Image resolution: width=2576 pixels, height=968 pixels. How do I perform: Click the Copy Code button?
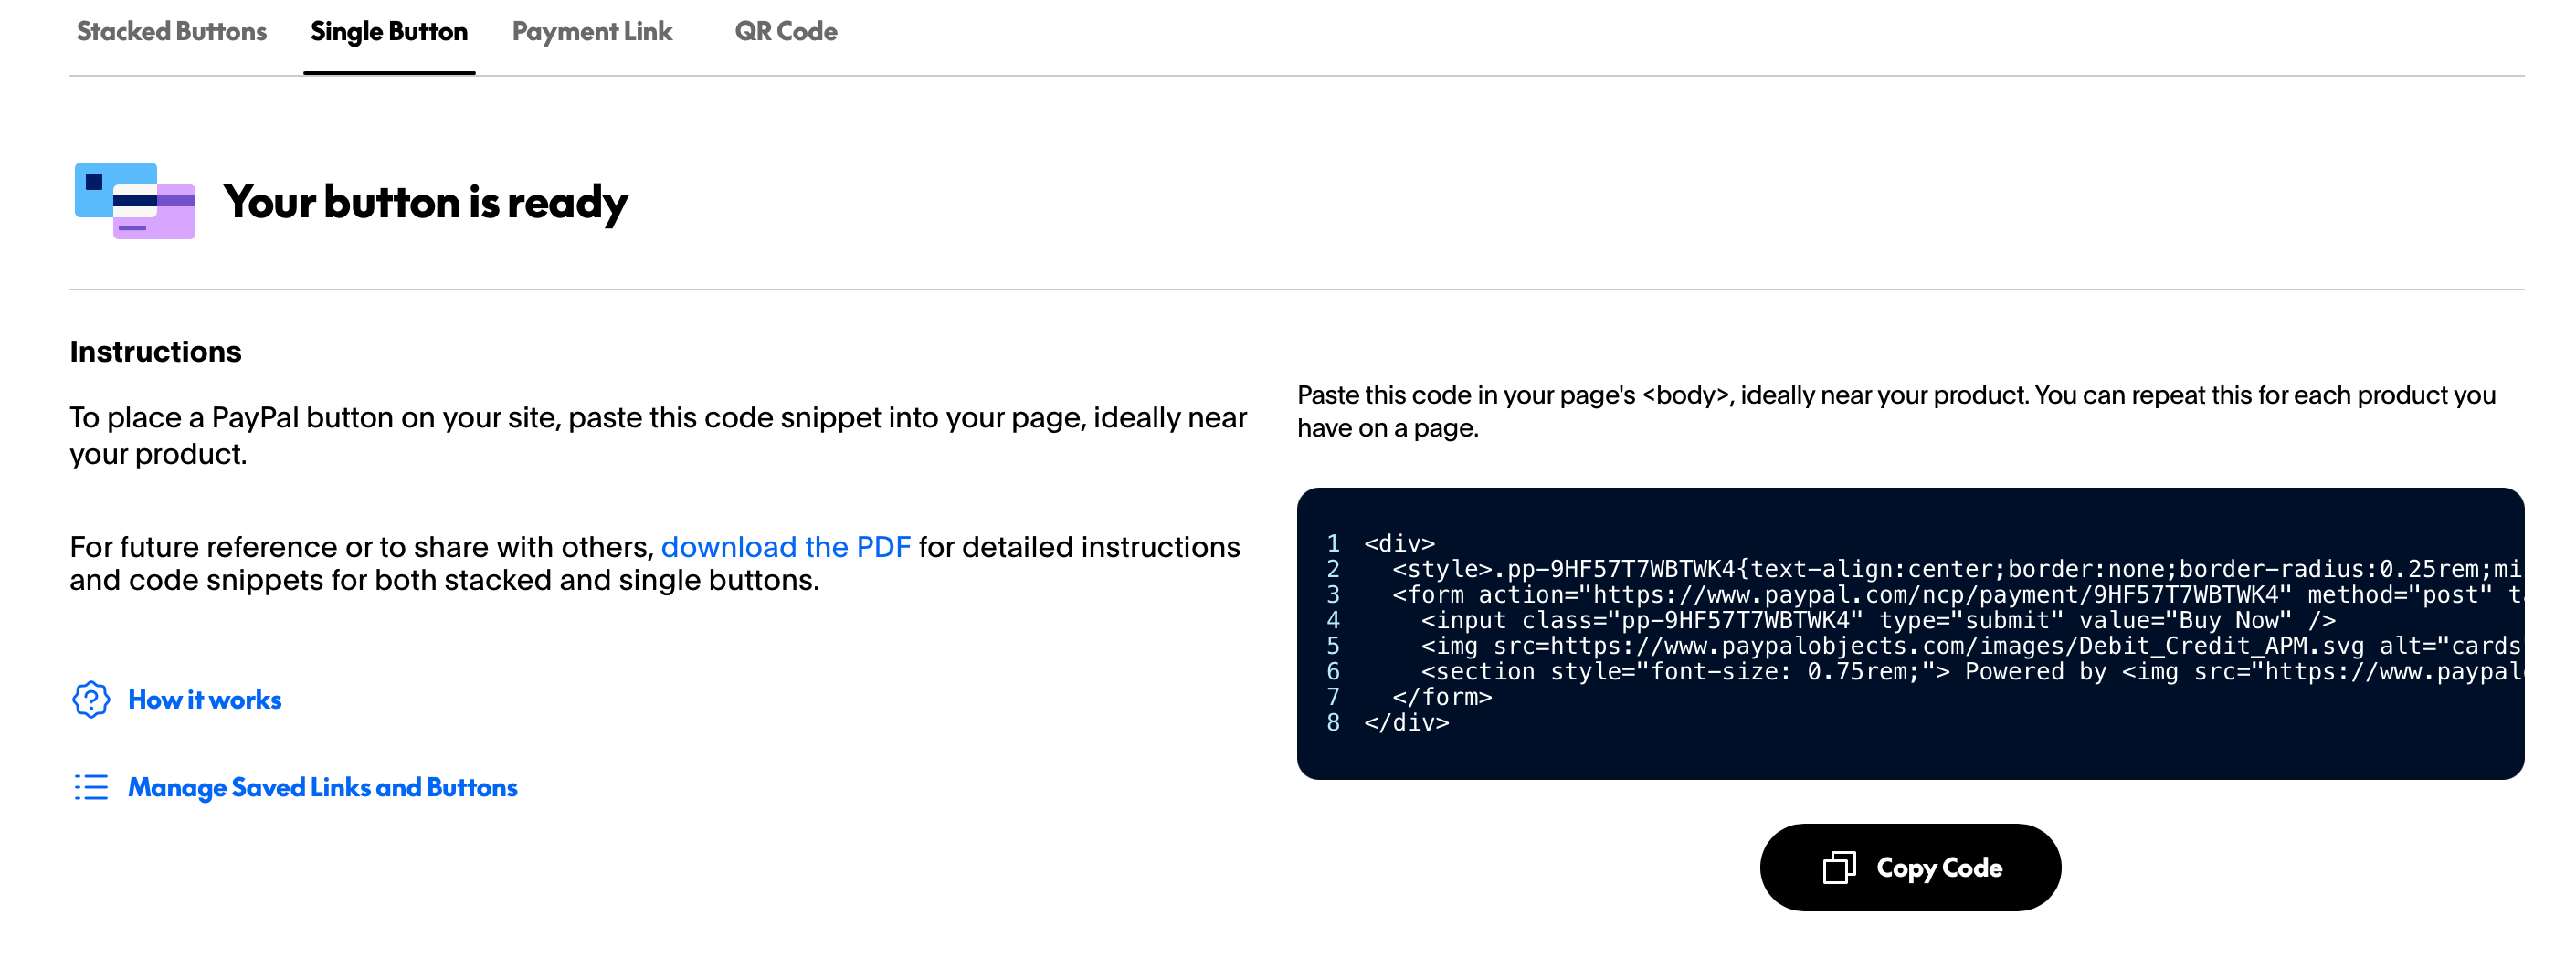pyautogui.click(x=1910, y=868)
